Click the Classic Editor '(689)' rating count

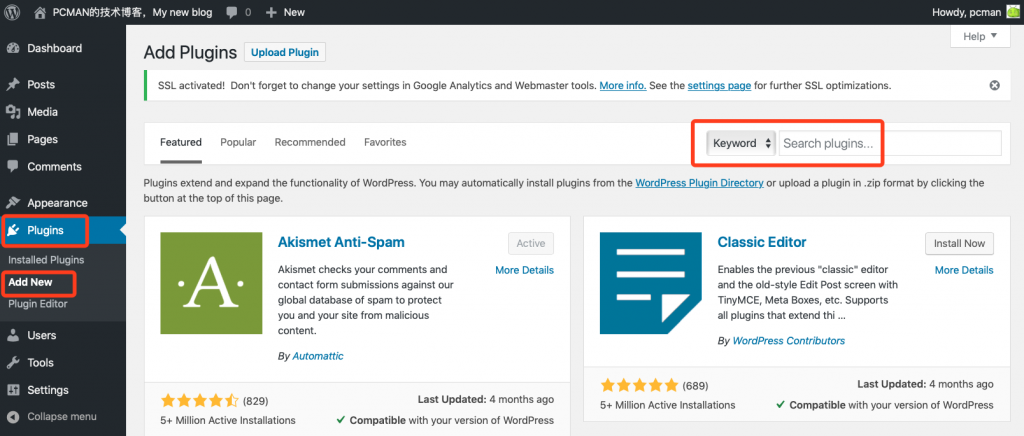(696, 386)
